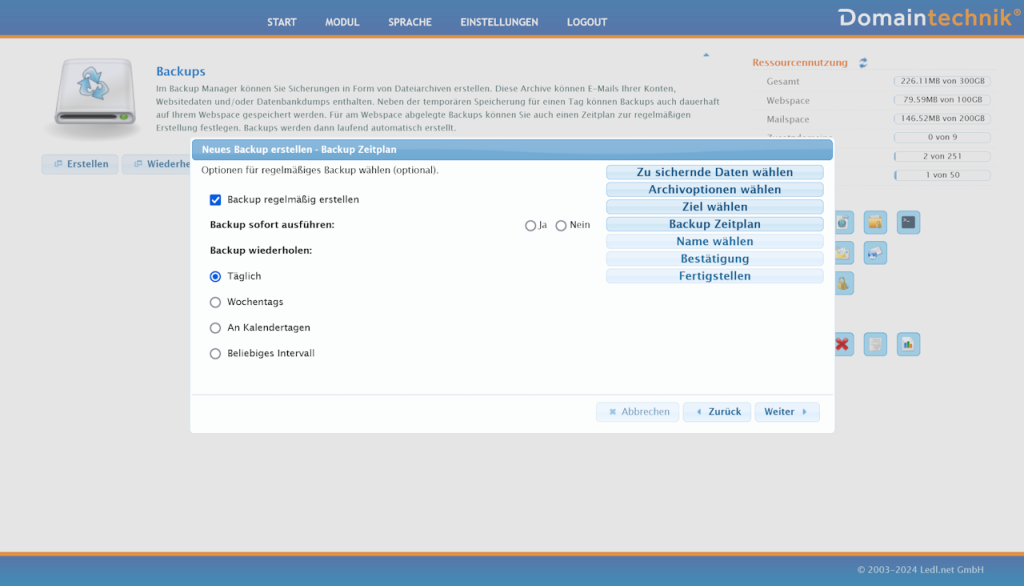Click the locked folder FTP icon
This screenshot has width=1024, height=586.
[875, 222]
